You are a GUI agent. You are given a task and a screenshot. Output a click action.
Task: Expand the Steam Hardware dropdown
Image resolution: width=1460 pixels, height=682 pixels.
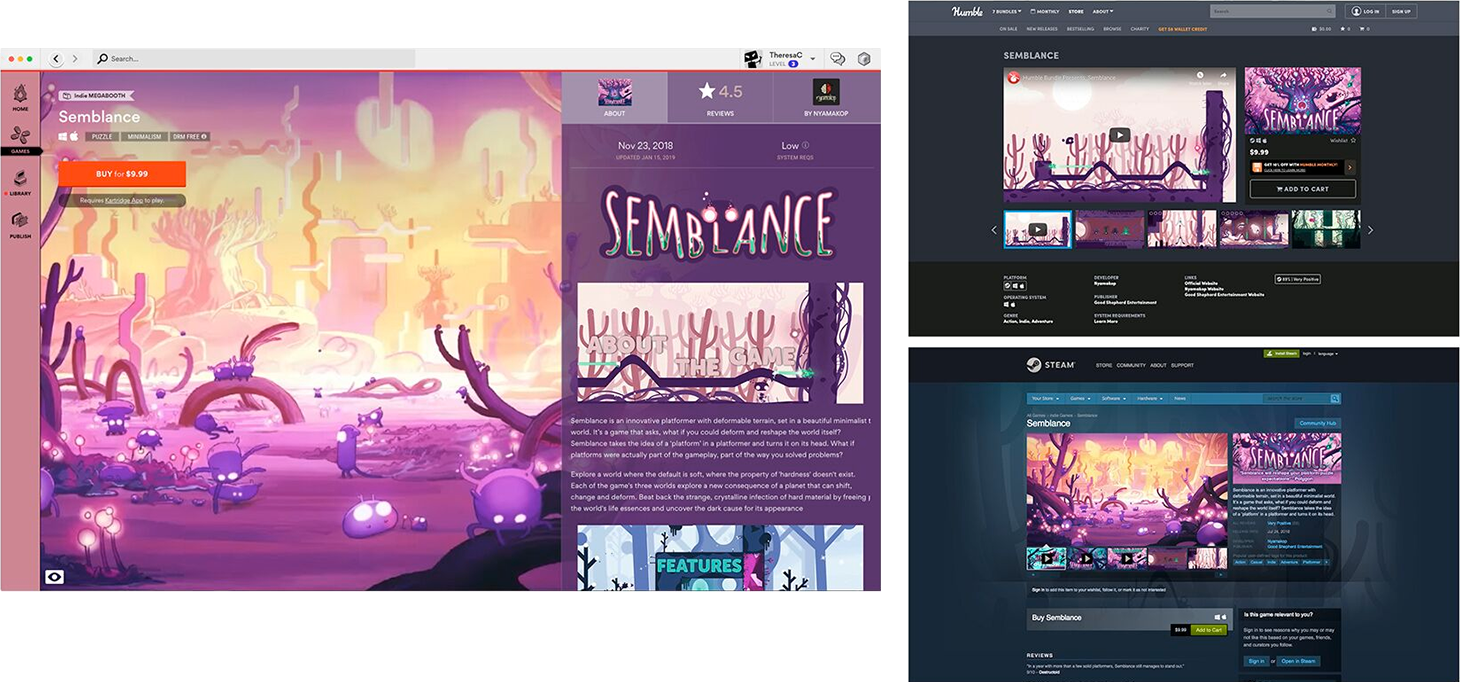coord(1150,398)
